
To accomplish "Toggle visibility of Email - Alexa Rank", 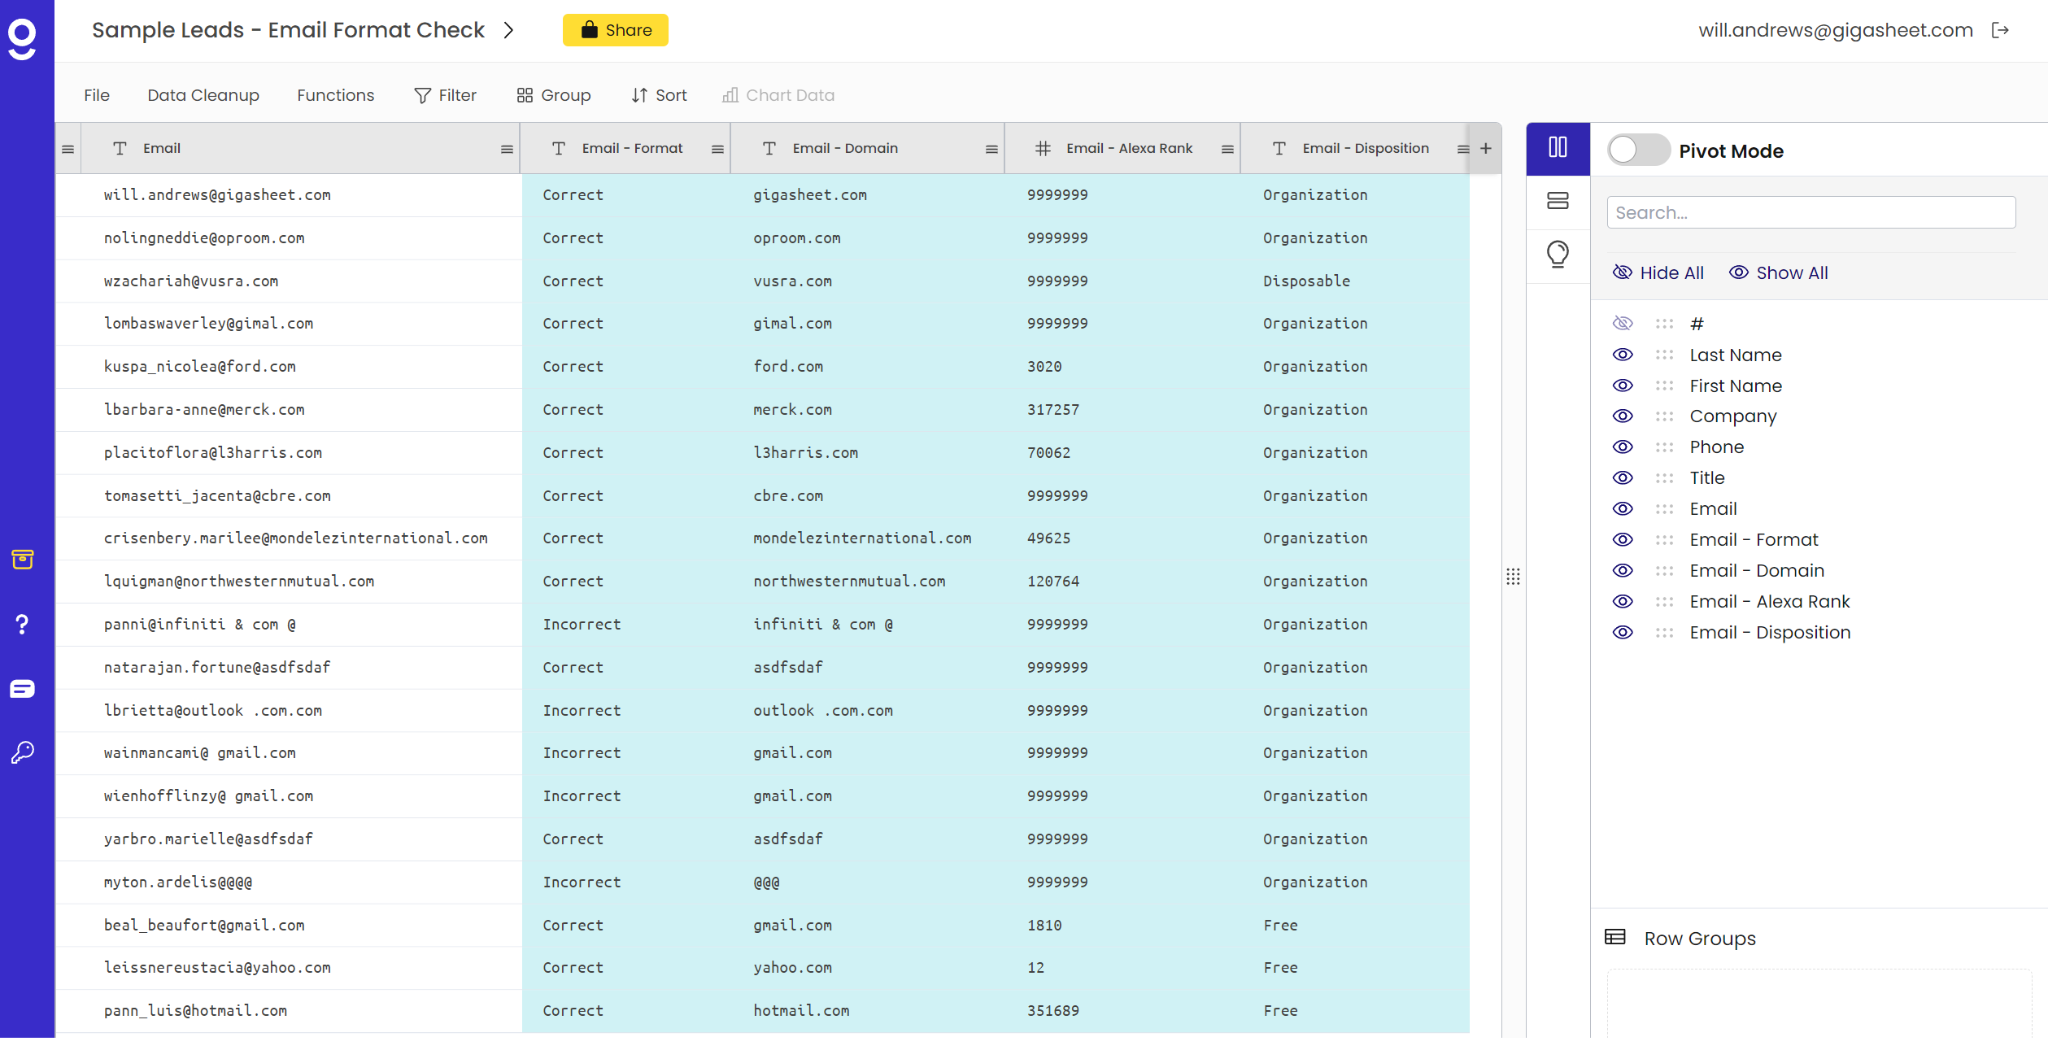I will coord(1623,602).
